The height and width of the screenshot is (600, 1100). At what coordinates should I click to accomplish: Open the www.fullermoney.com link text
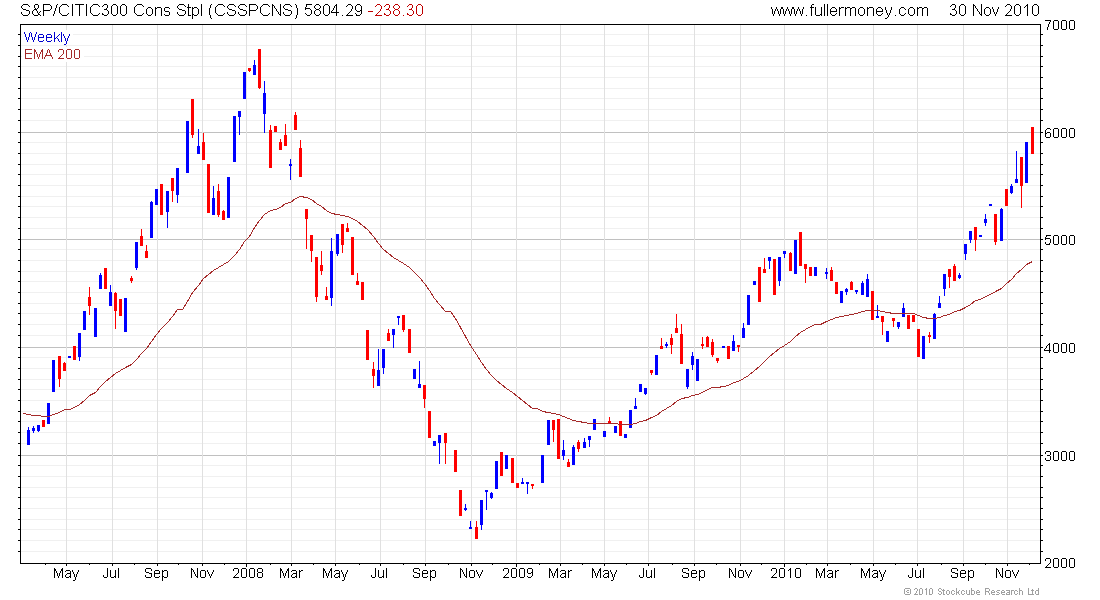click(850, 11)
